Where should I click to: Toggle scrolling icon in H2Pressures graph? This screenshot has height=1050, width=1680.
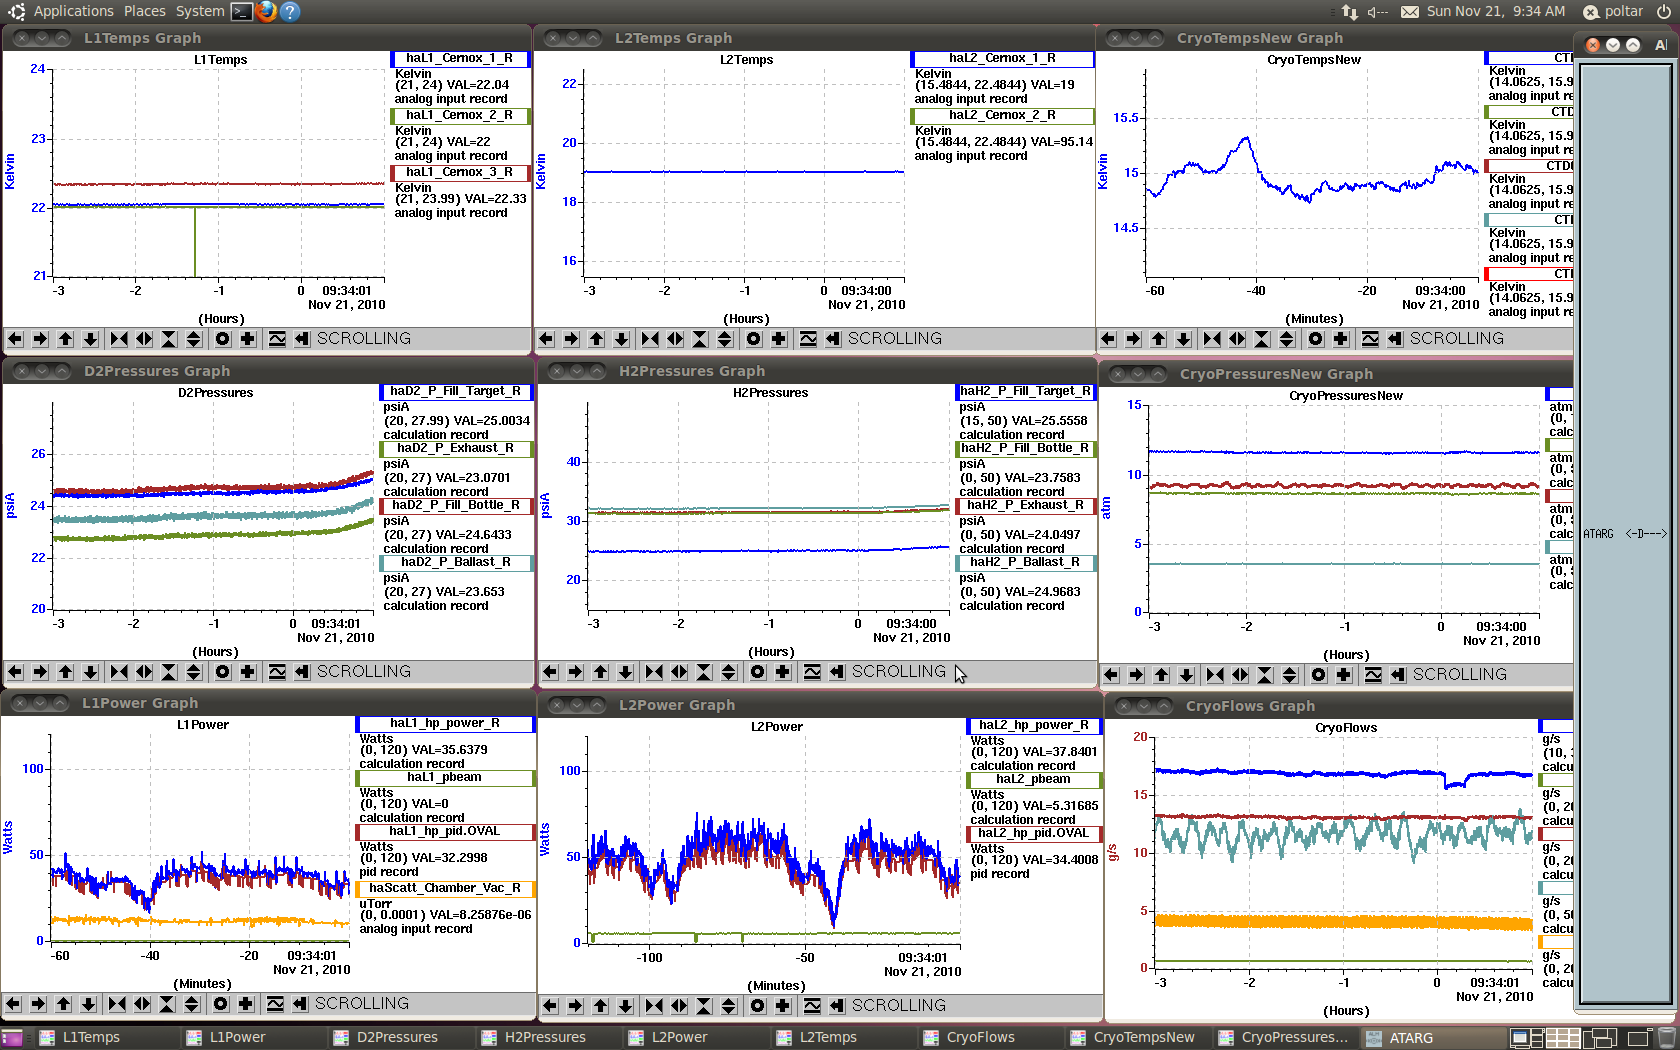click(x=837, y=672)
